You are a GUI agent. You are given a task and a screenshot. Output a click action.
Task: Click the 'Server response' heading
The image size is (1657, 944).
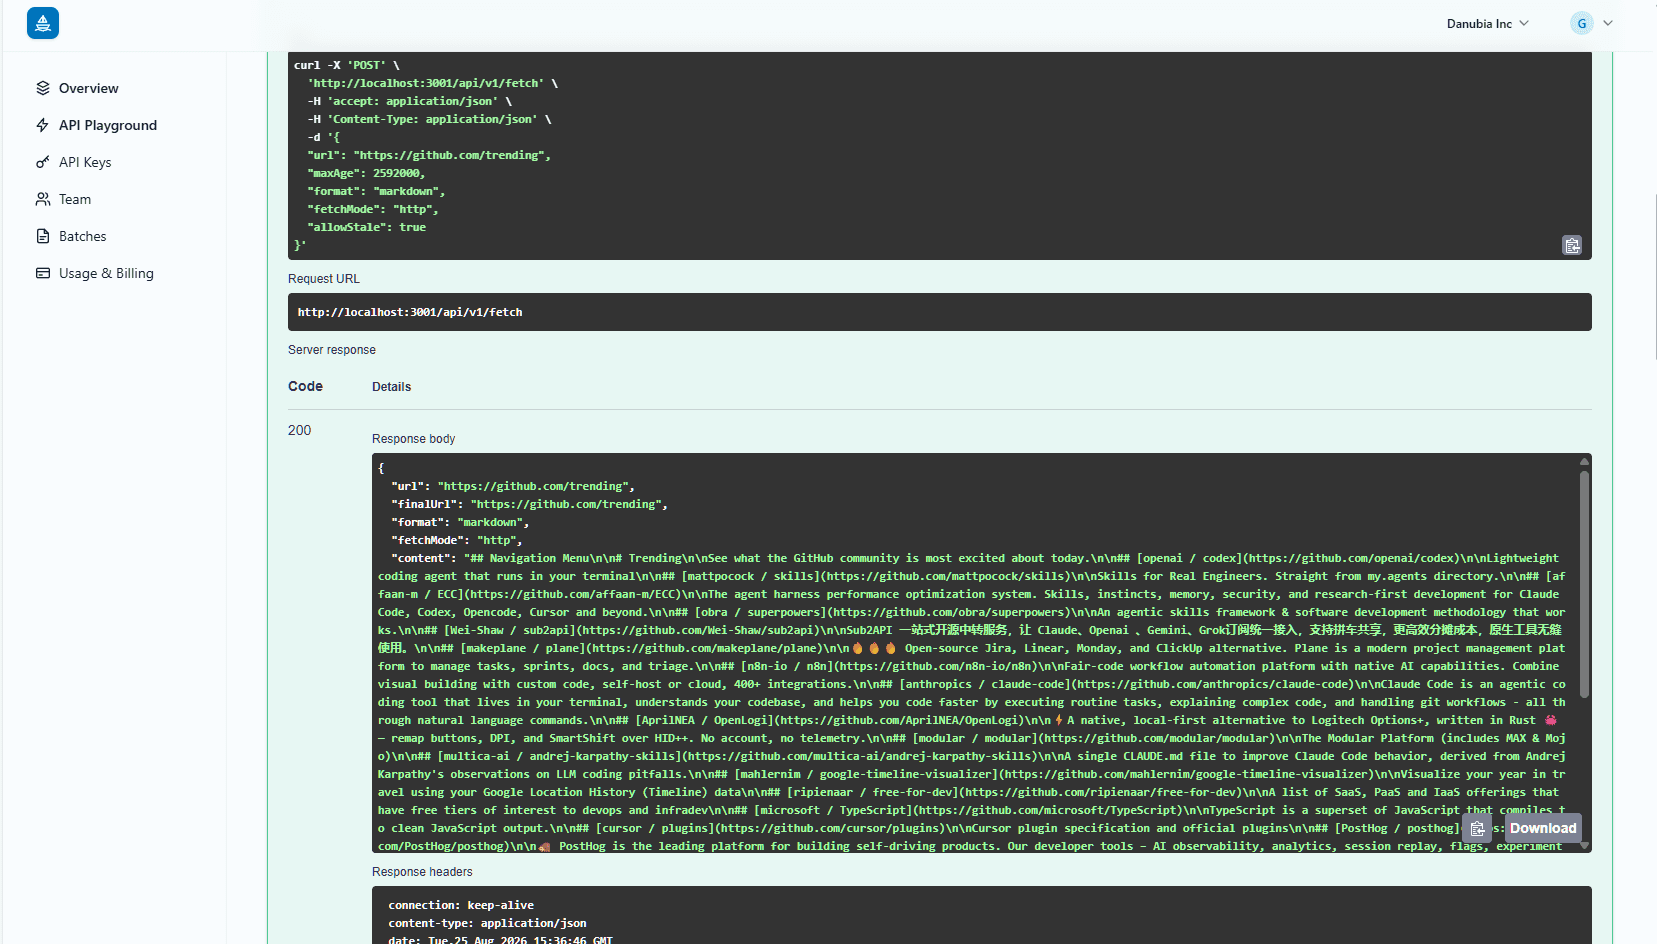(x=332, y=350)
